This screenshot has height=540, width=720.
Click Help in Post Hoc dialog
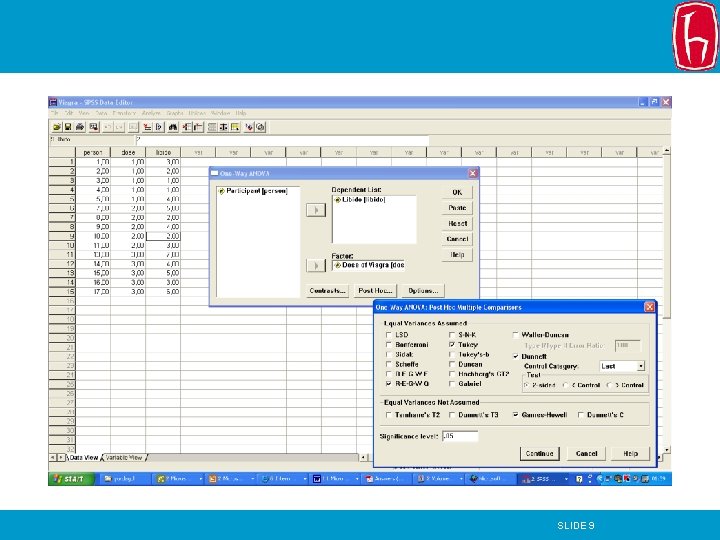point(630,454)
